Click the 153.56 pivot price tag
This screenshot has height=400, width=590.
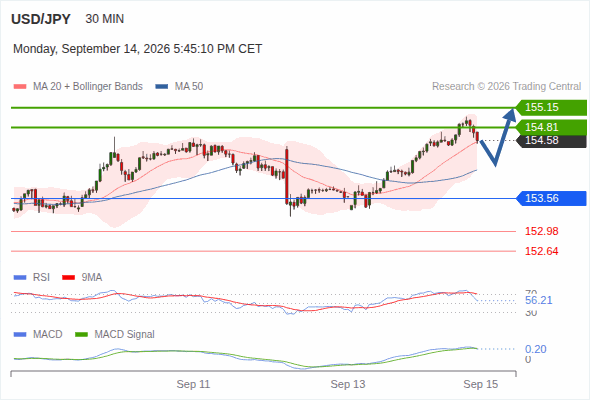(551, 198)
